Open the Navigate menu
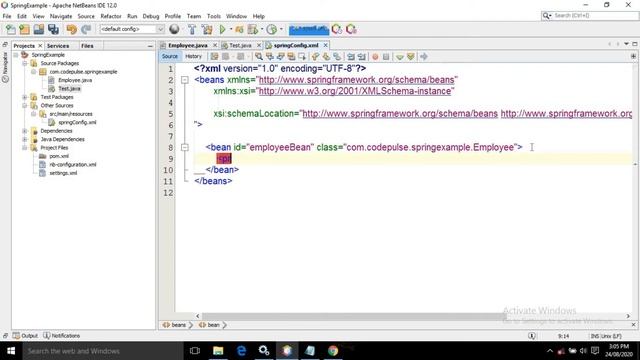The image size is (640, 360). tap(61, 16)
